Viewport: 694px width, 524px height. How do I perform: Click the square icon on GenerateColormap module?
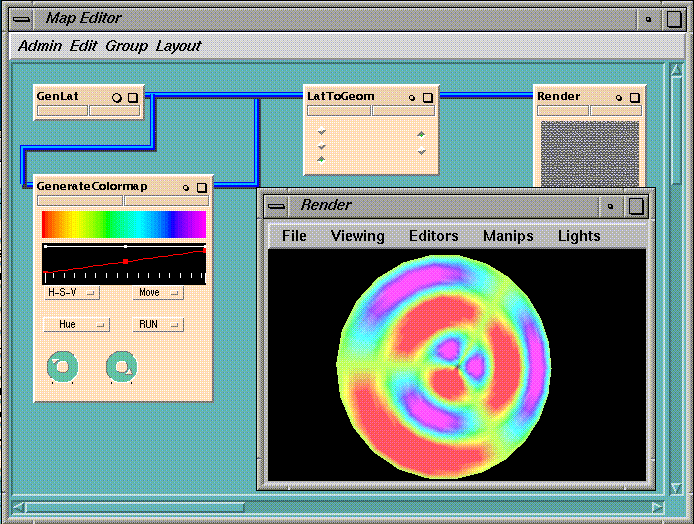click(201, 187)
